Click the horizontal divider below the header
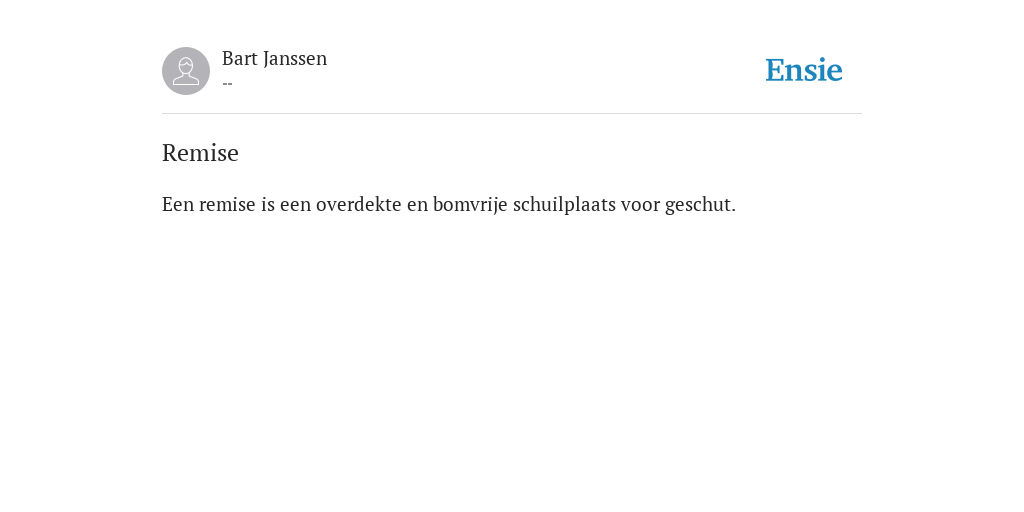Screen dimensions: 1024x512 tap(512, 114)
